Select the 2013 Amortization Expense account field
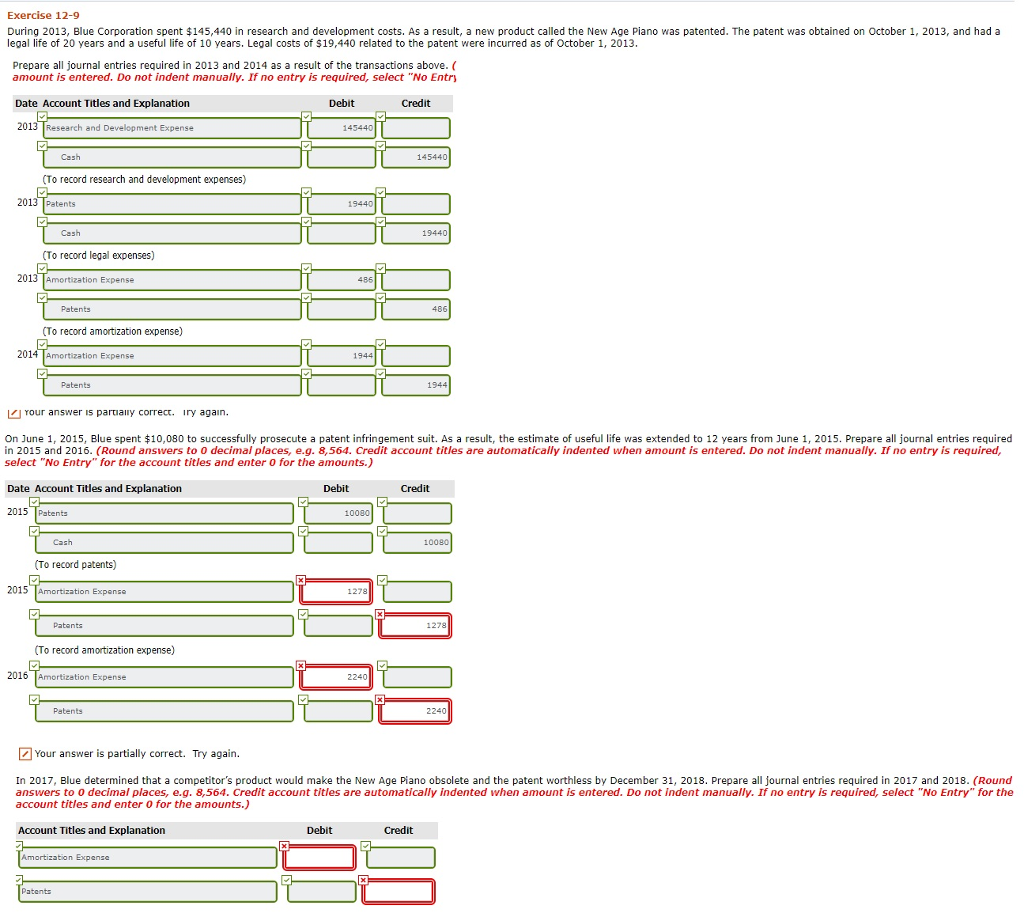1024x913 pixels. pyautogui.click(x=172, y=280)
